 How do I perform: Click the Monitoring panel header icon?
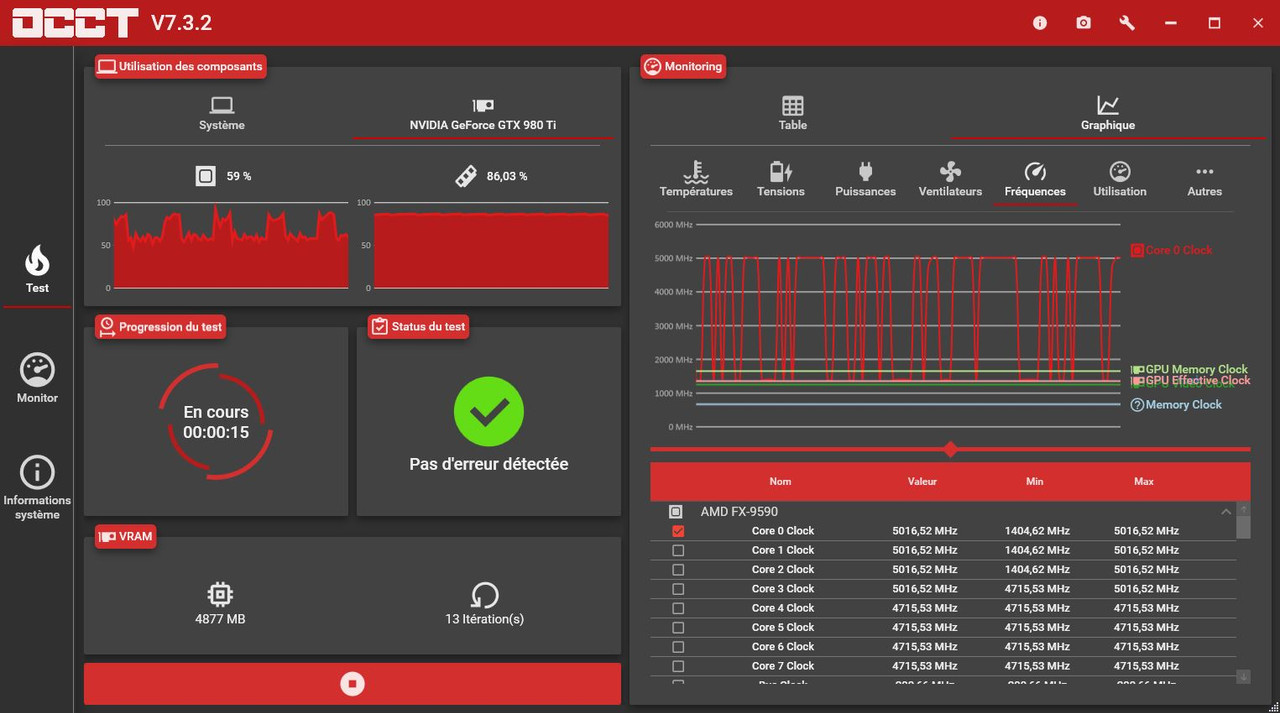tap(653, 67)
